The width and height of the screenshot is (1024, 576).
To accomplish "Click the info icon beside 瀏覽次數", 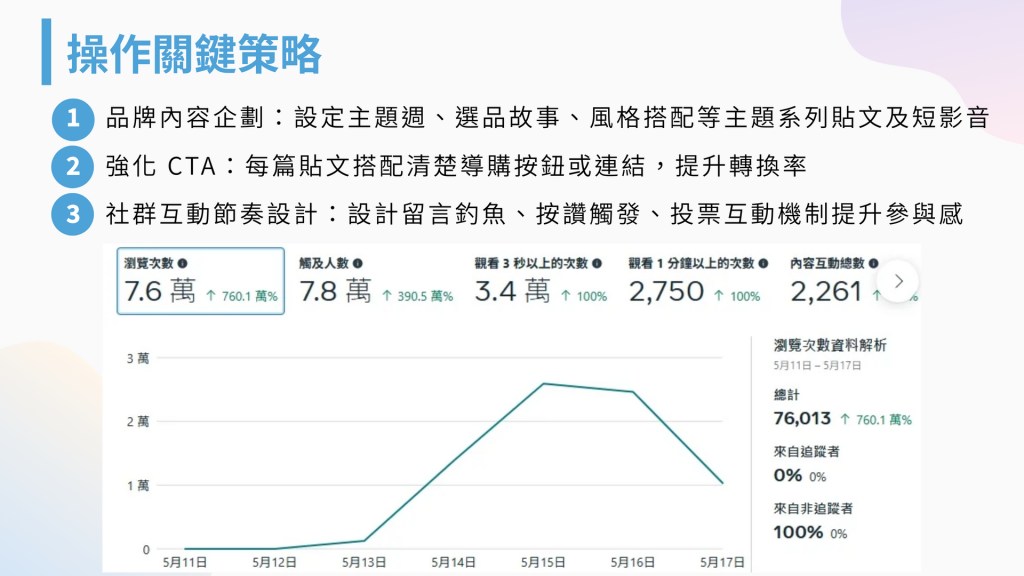I will pyautogui.click(x=182, y=263).
